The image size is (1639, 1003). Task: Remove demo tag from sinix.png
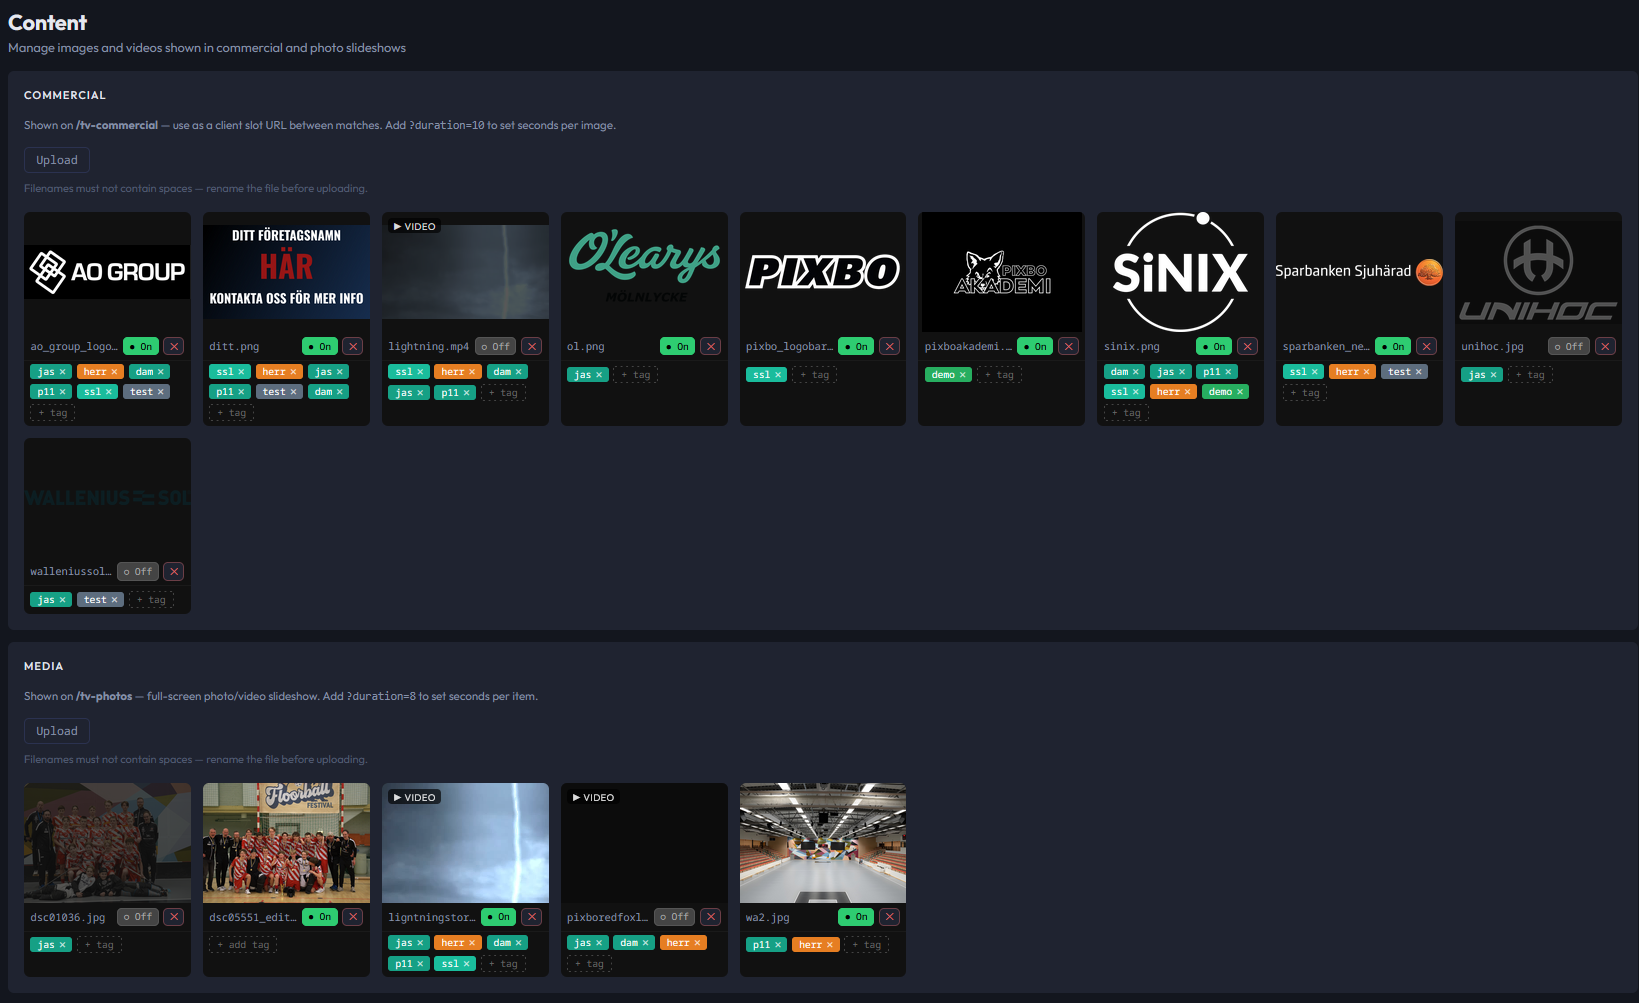(1240, 392)
